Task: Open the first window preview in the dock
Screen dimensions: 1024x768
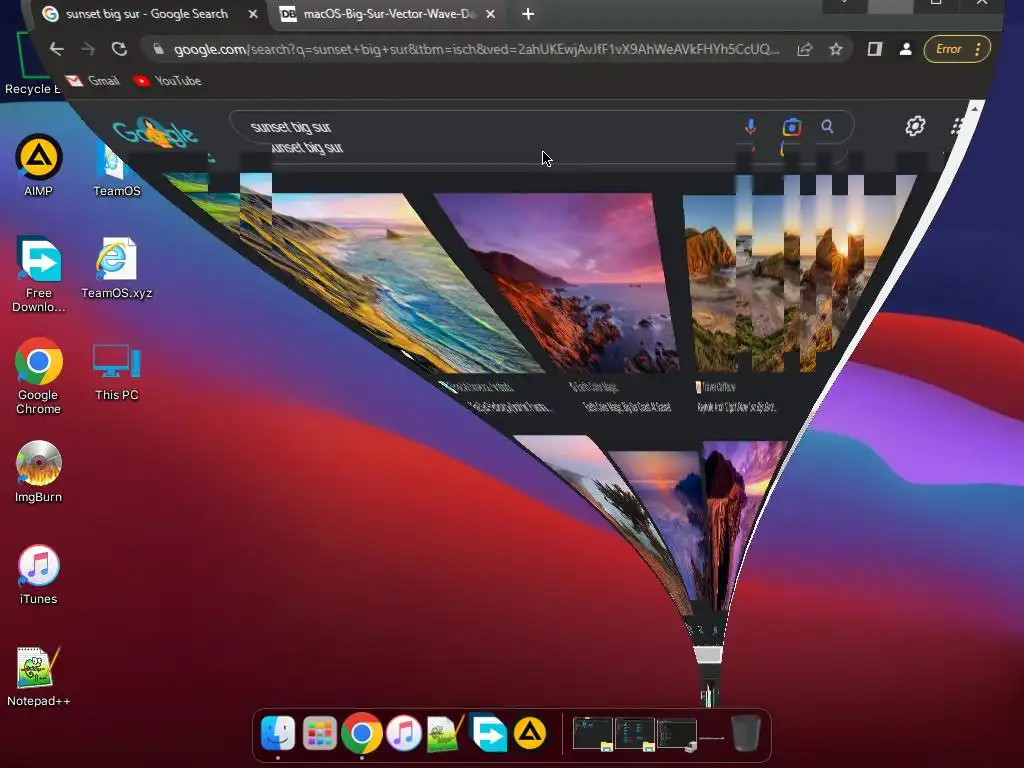Action: (593, 734)
